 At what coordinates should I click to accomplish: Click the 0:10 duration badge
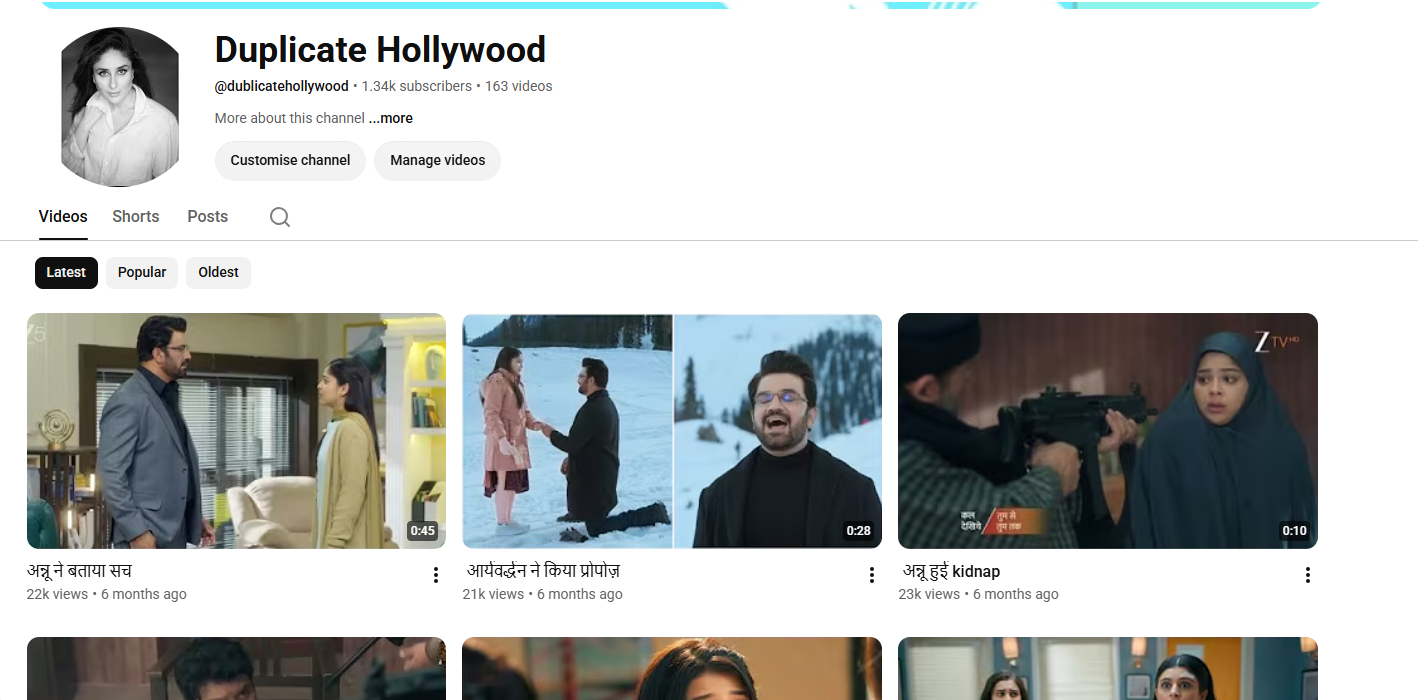(1295, 531)
